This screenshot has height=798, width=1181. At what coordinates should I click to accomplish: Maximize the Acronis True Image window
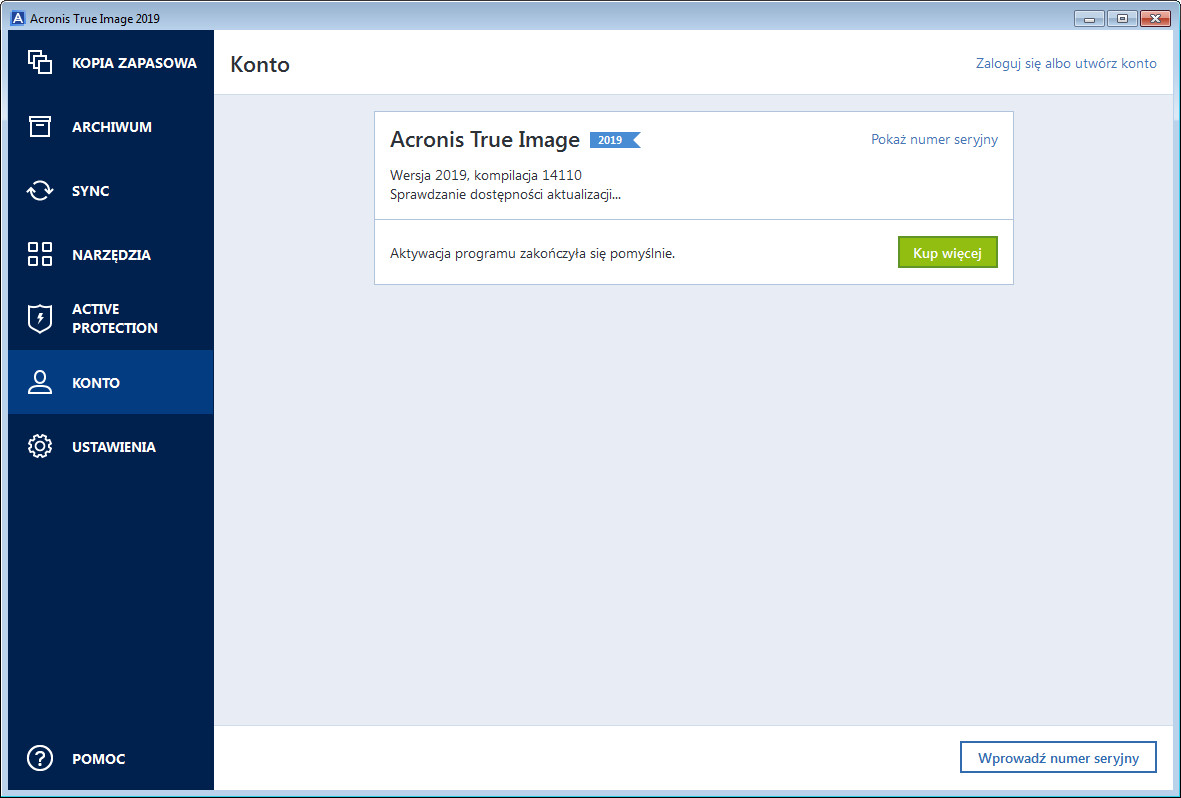[1122, 18]
